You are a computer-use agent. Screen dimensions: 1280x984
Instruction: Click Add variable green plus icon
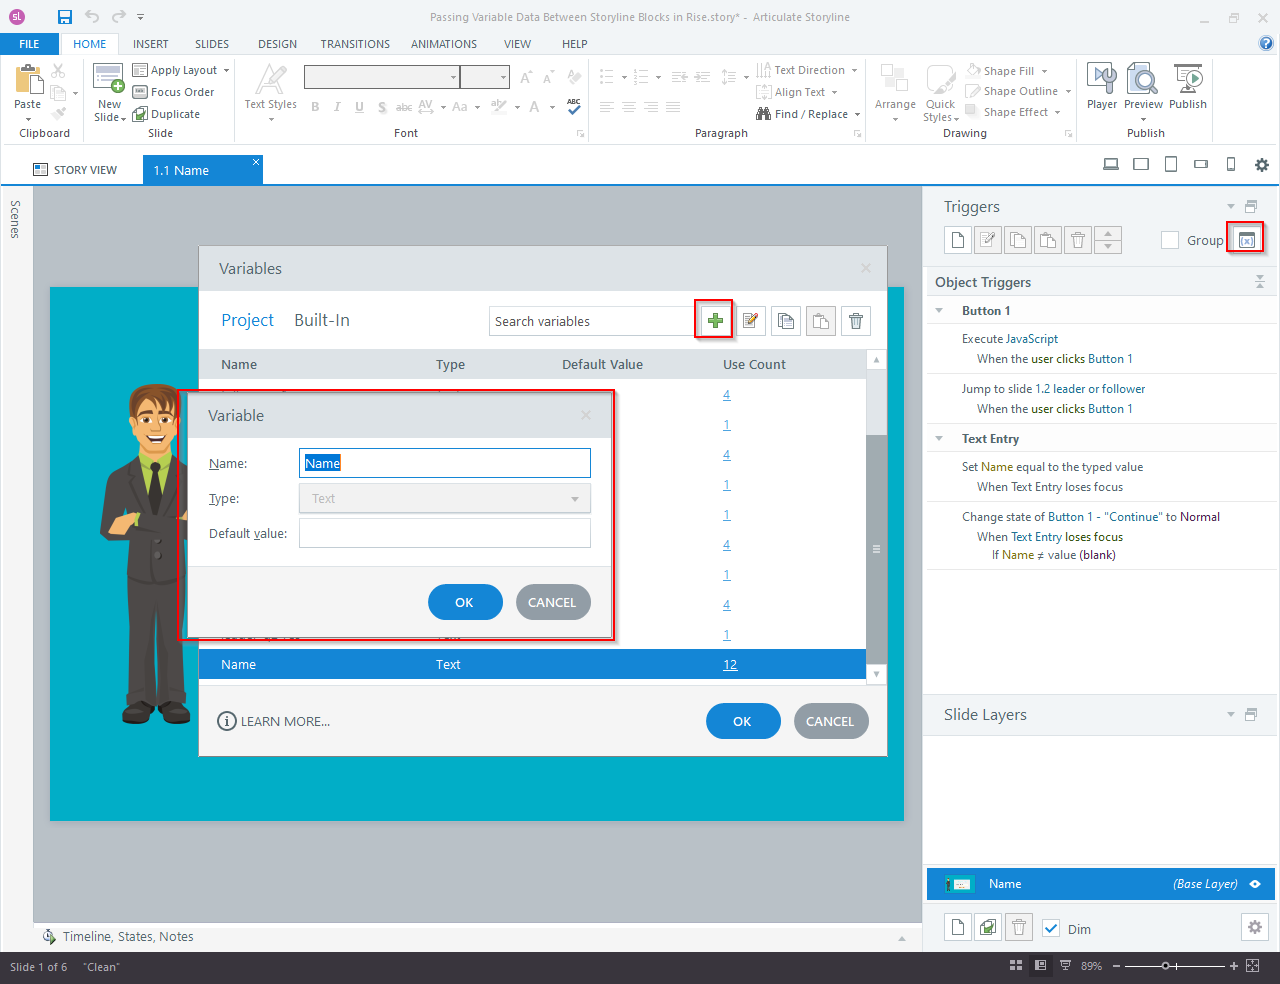715,321
